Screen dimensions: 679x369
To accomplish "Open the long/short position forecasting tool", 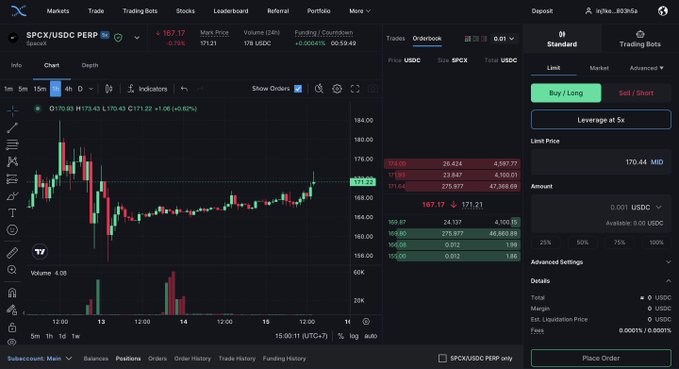I will pos(12,178).
